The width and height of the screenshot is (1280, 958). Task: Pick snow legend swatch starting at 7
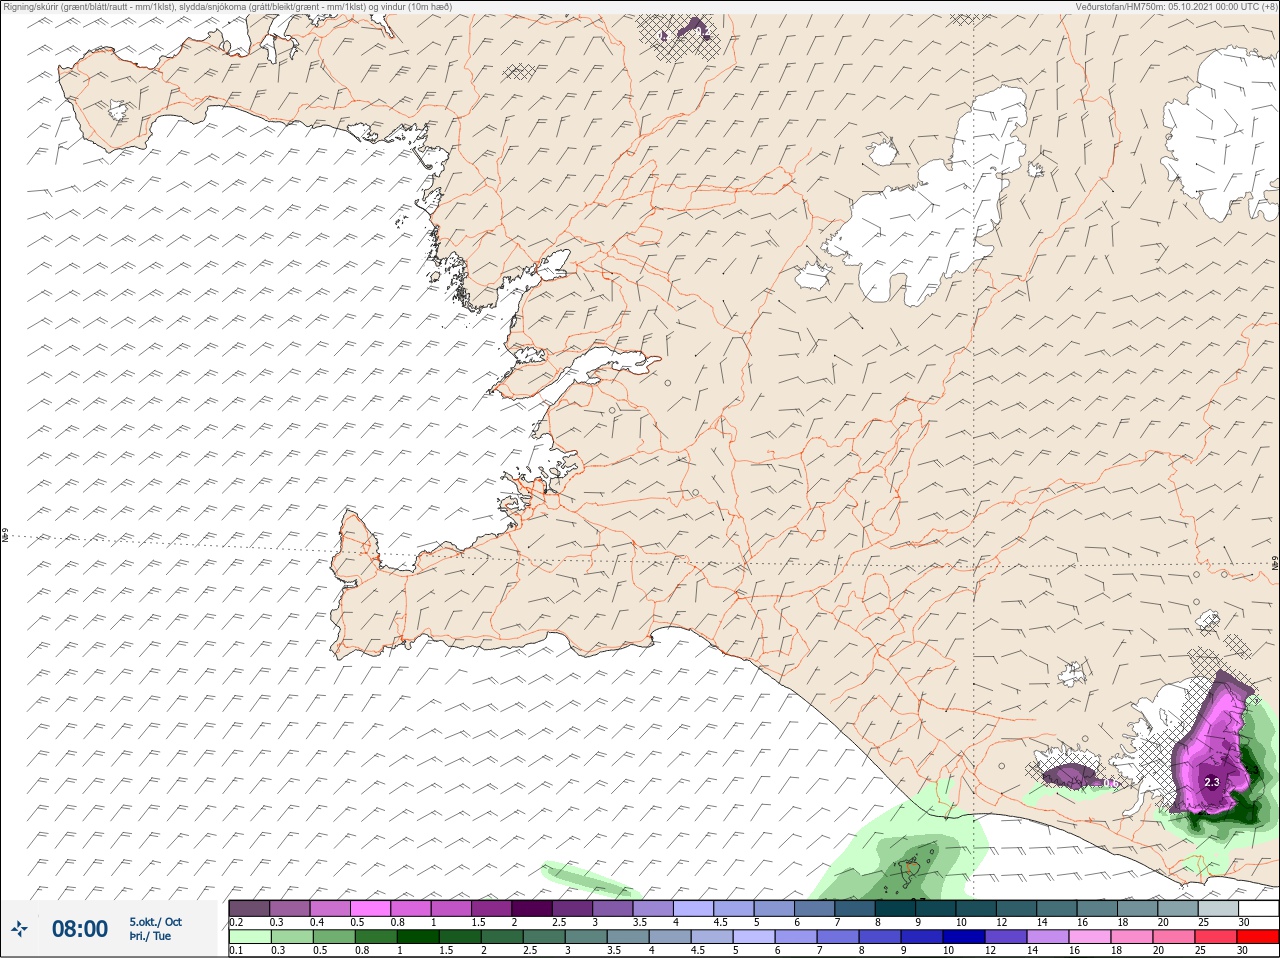pos(855,909)
